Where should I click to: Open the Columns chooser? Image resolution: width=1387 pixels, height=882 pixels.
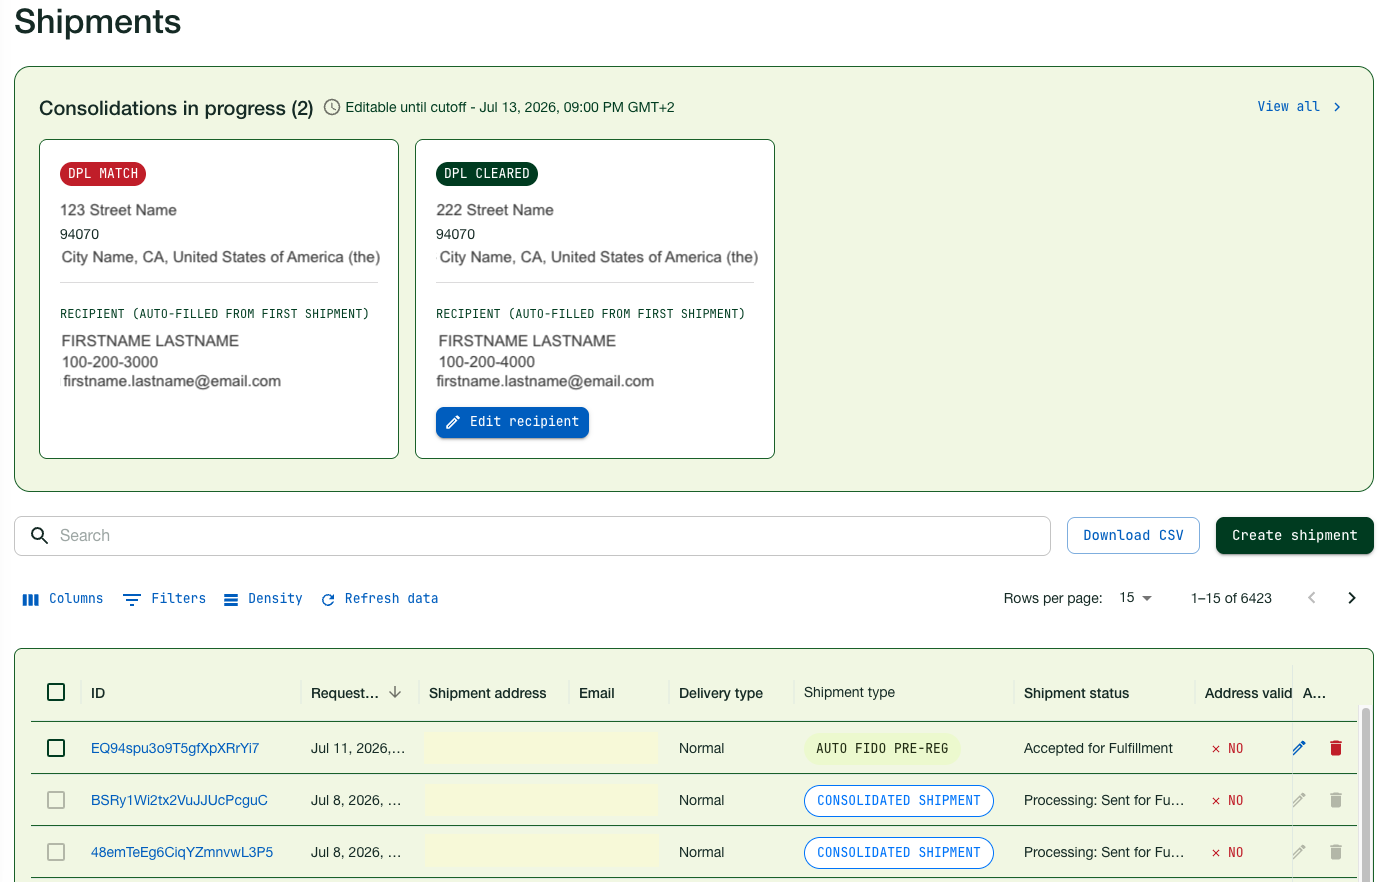pyautogui.click(x=63, y=599)
